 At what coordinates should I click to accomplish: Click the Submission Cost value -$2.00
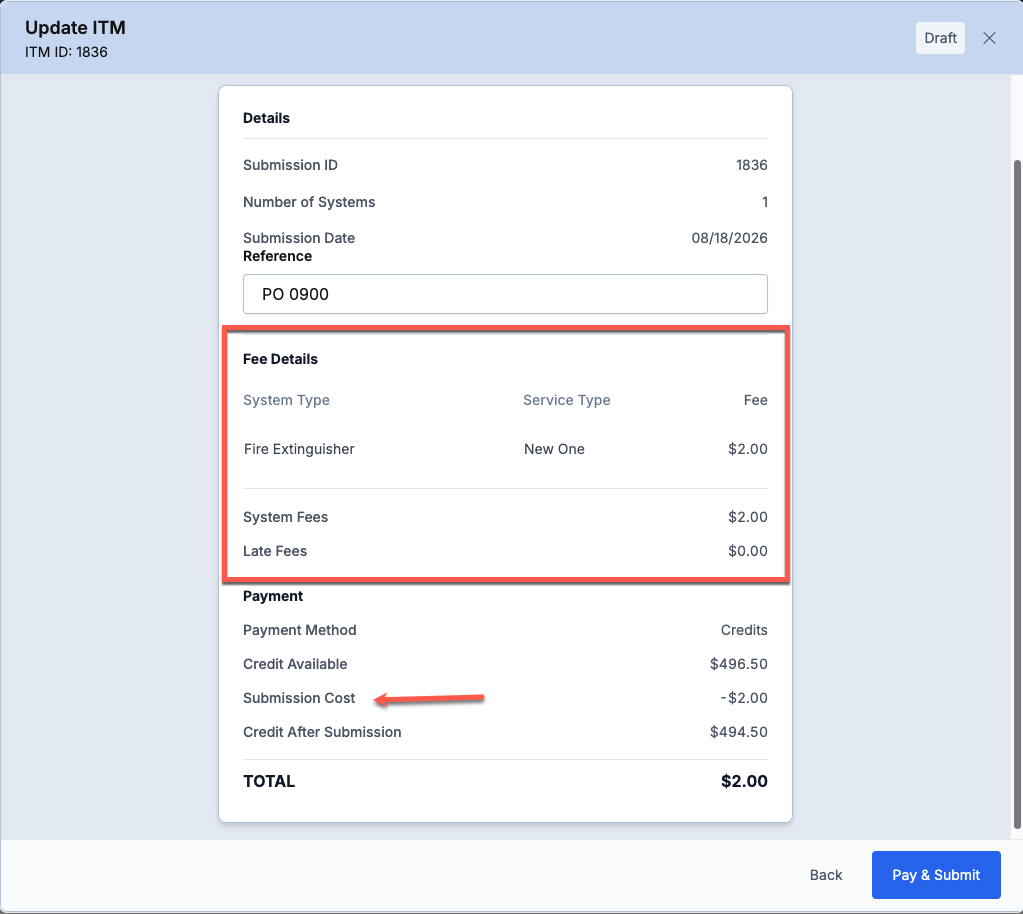[x=744, y=698]
